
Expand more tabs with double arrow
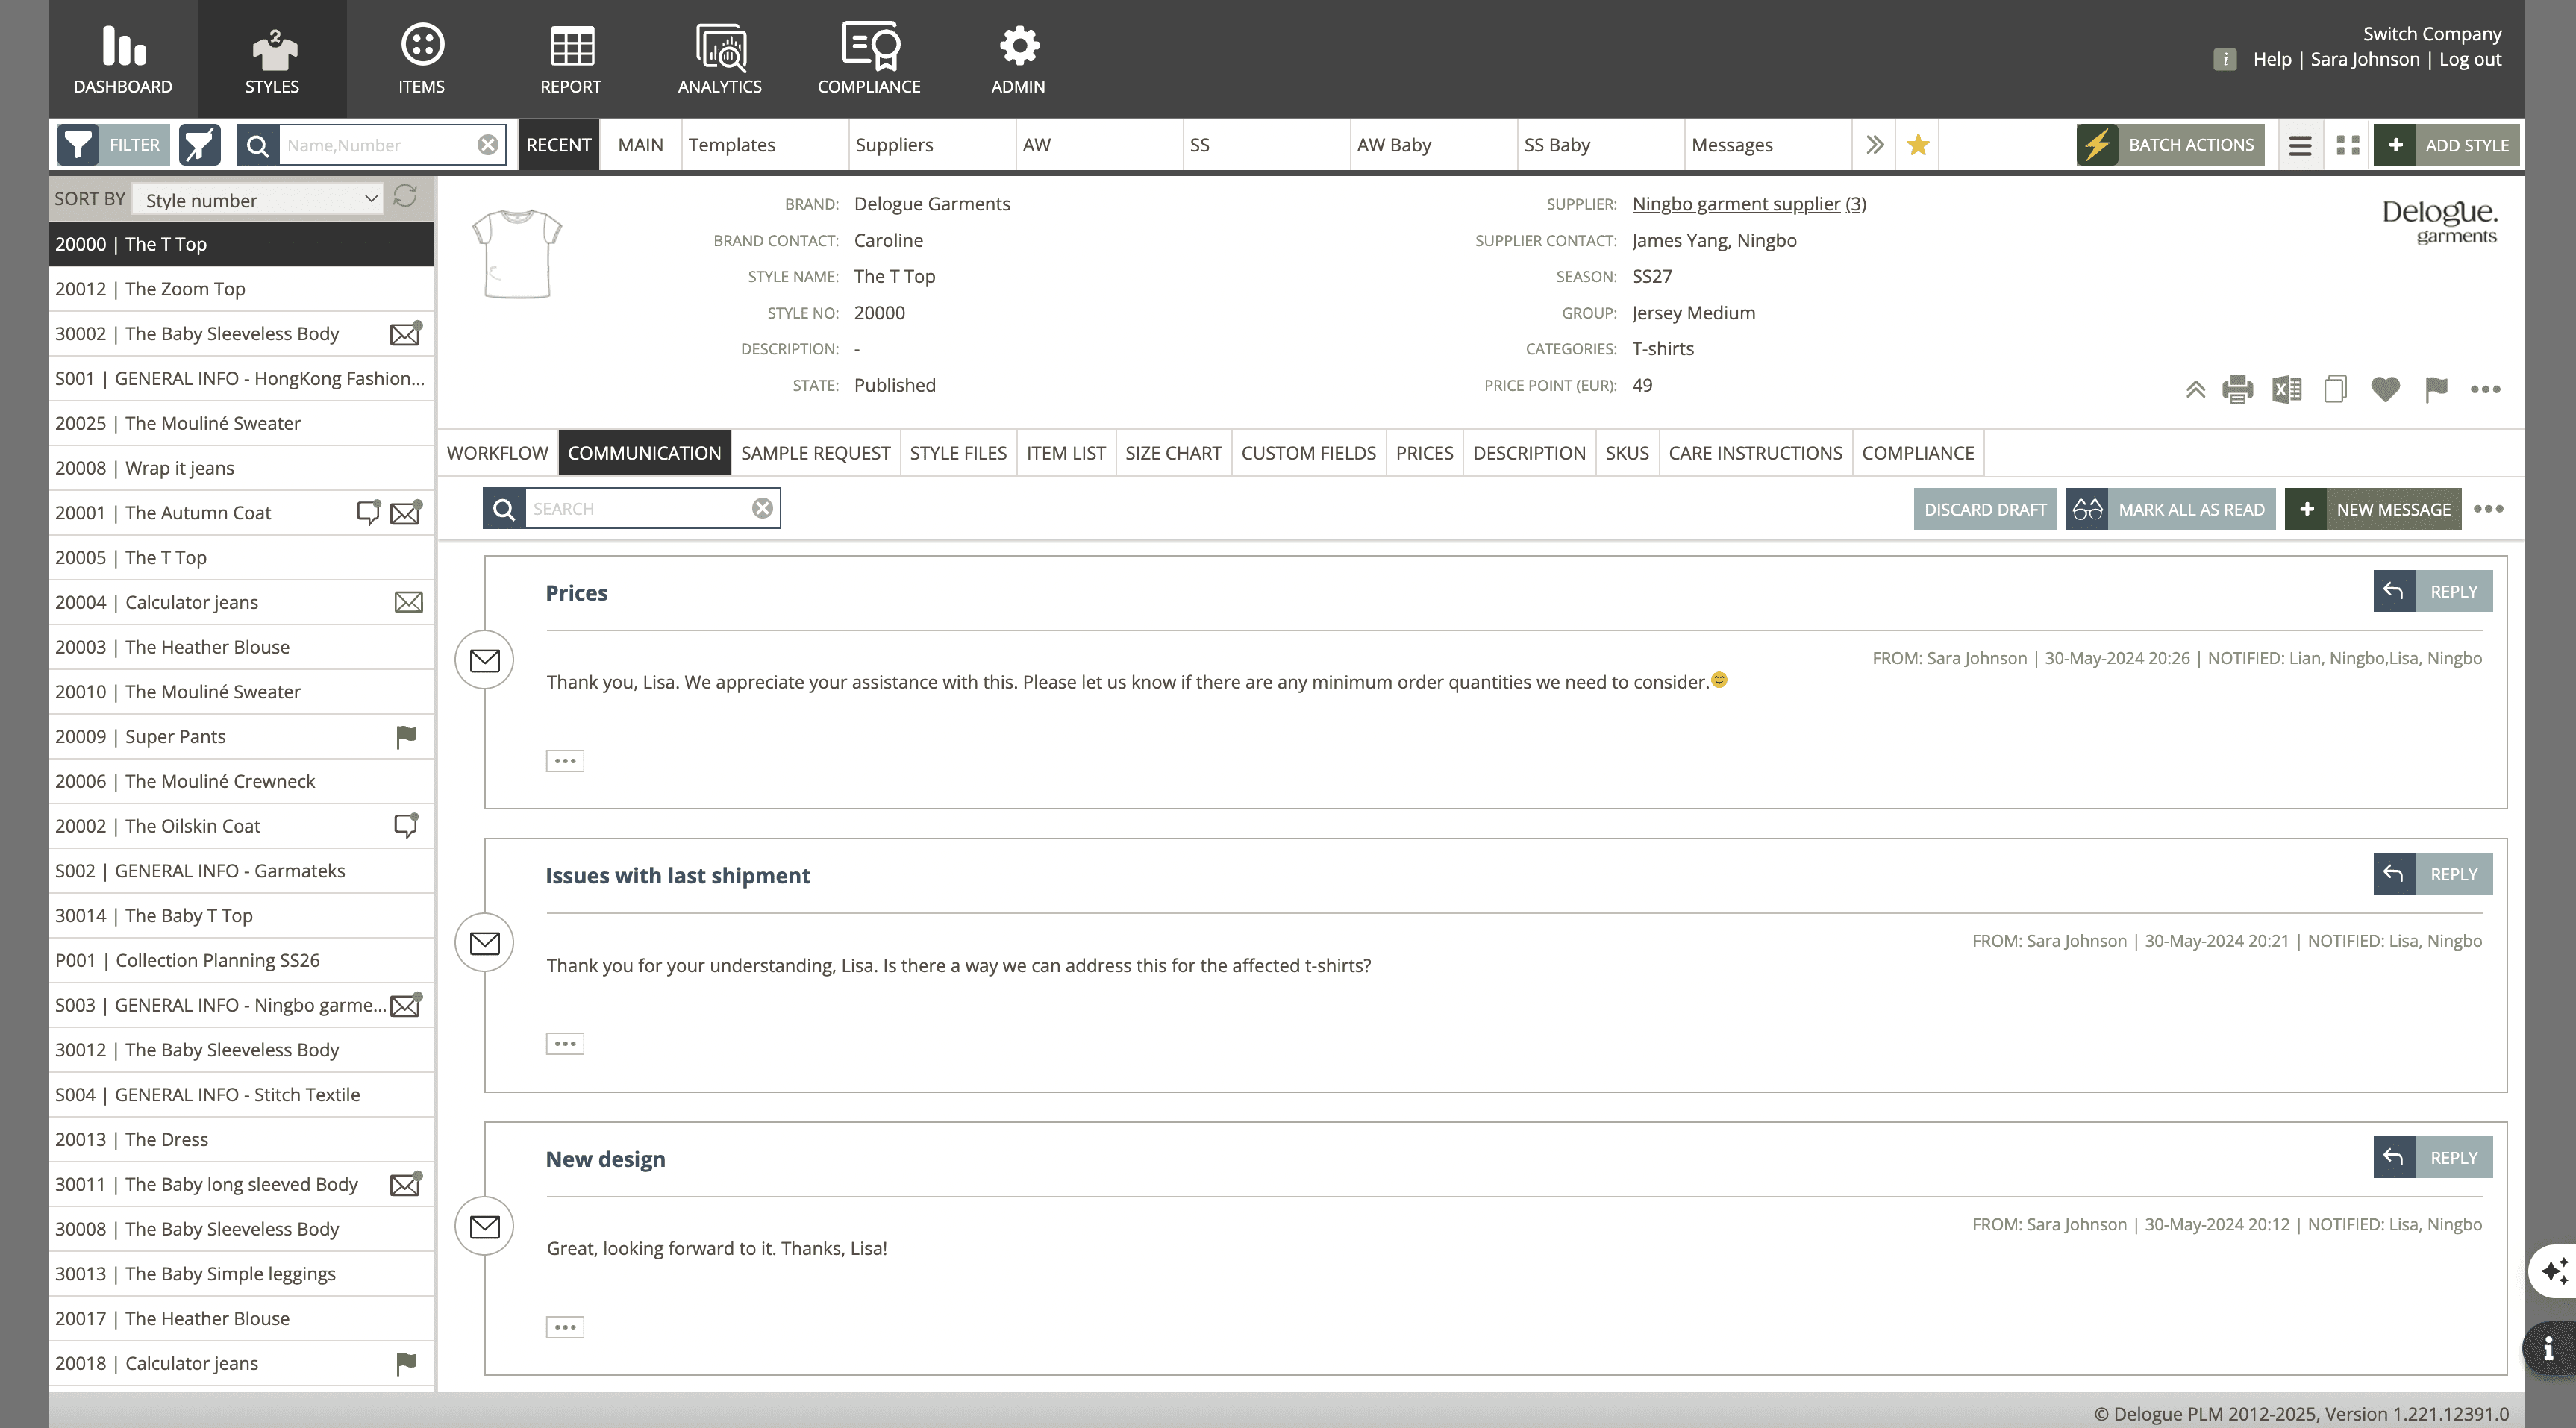click(x=1874, y=145)
